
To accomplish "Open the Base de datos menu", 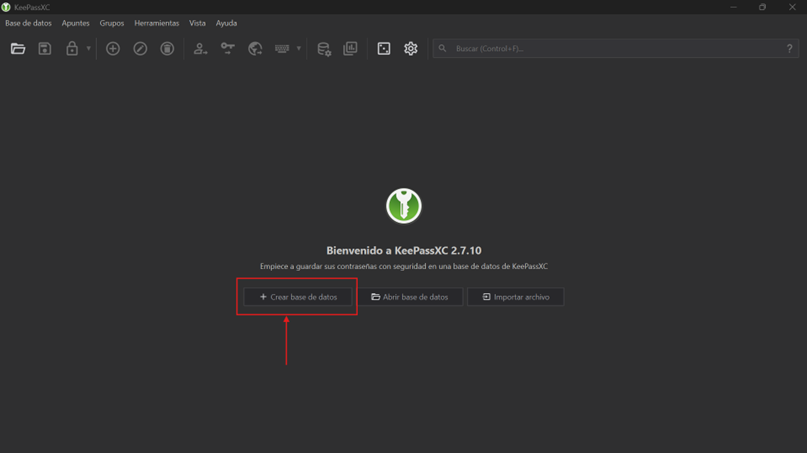I will (x=28, y=23).
